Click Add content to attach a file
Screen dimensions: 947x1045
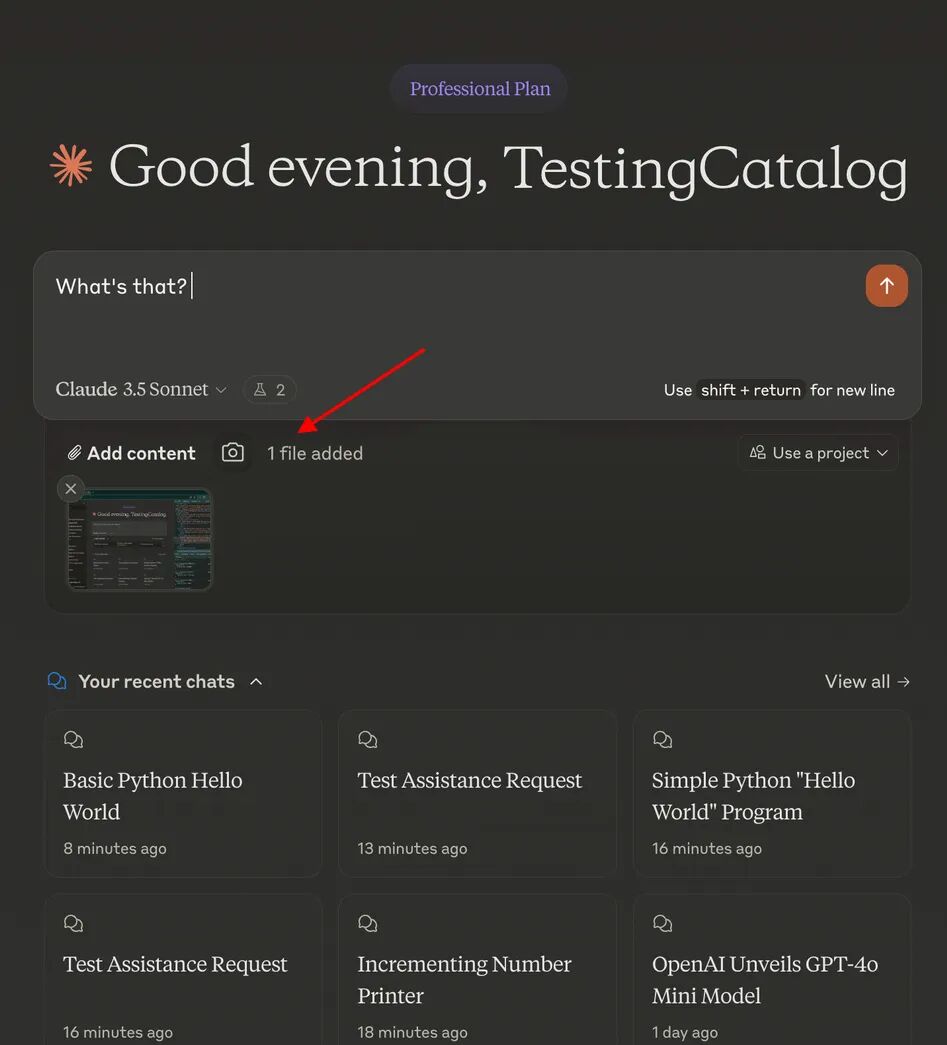[131, 453]
